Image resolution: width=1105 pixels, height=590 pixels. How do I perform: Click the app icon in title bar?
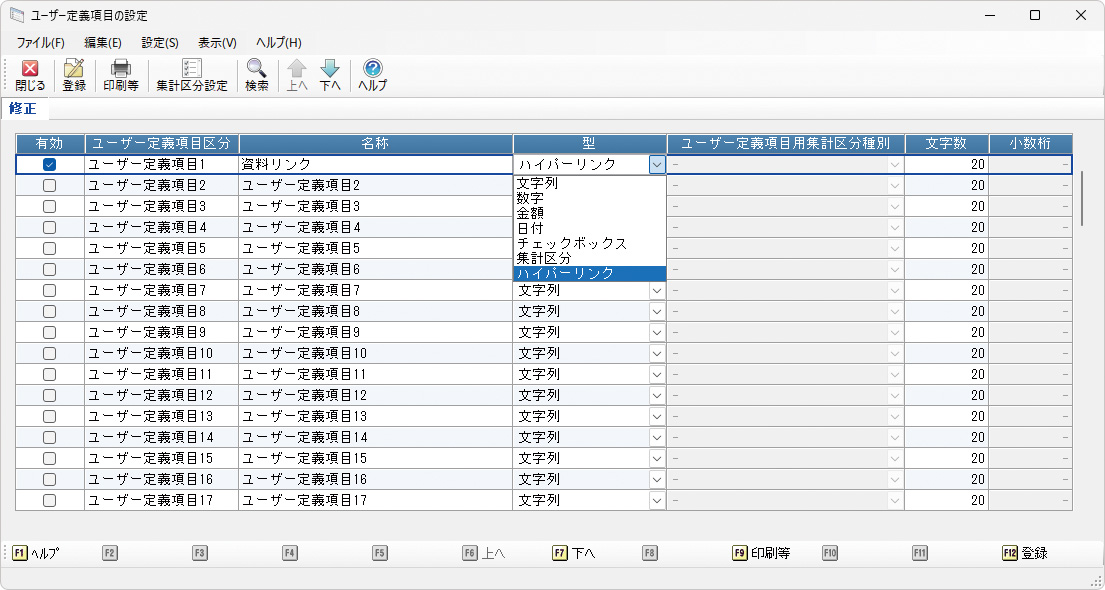point(17,15)
